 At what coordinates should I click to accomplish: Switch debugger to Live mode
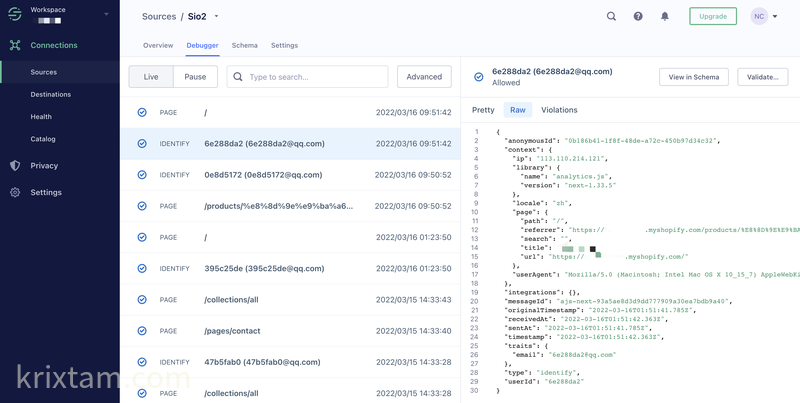click(151, 77)
